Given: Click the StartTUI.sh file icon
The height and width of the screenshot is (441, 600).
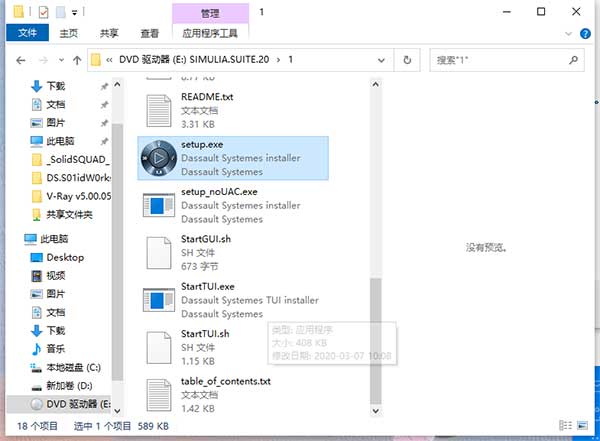Looking at the screenshot, I should pos(158,348).
